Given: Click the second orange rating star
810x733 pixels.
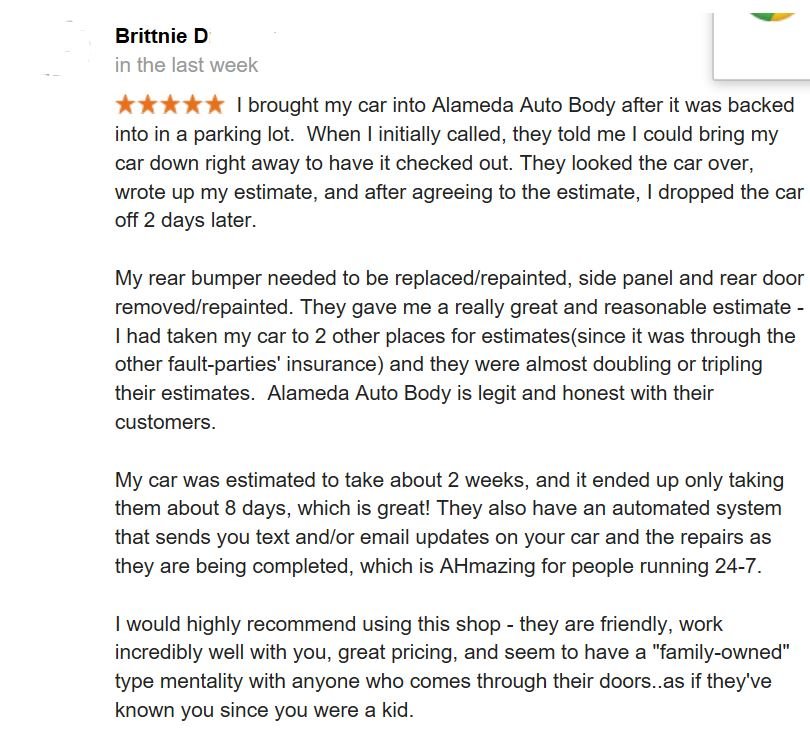Looking at the screenshot, I should click(148, 104).
